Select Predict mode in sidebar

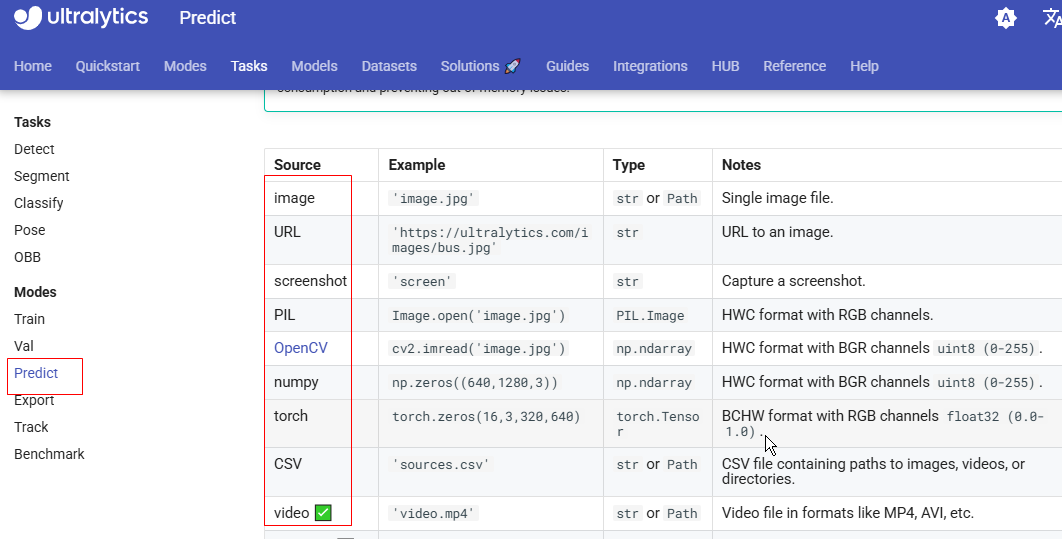point(36,373)
